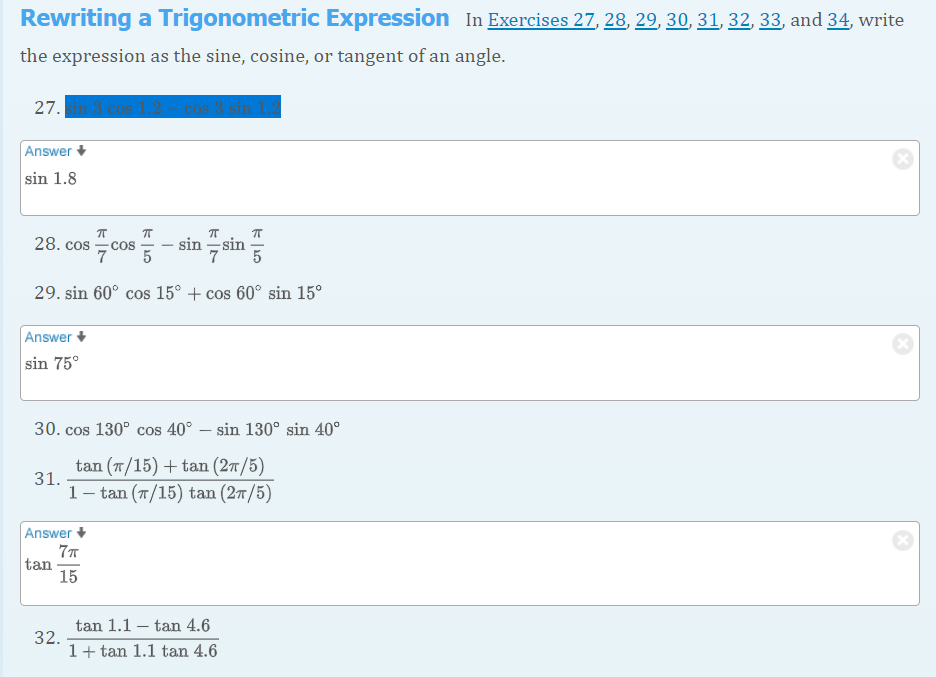The width and height of the screenshot is (936, 677).
Task: Toggle the Answer section for Exercise 27
Action: (x=48, y=151)
